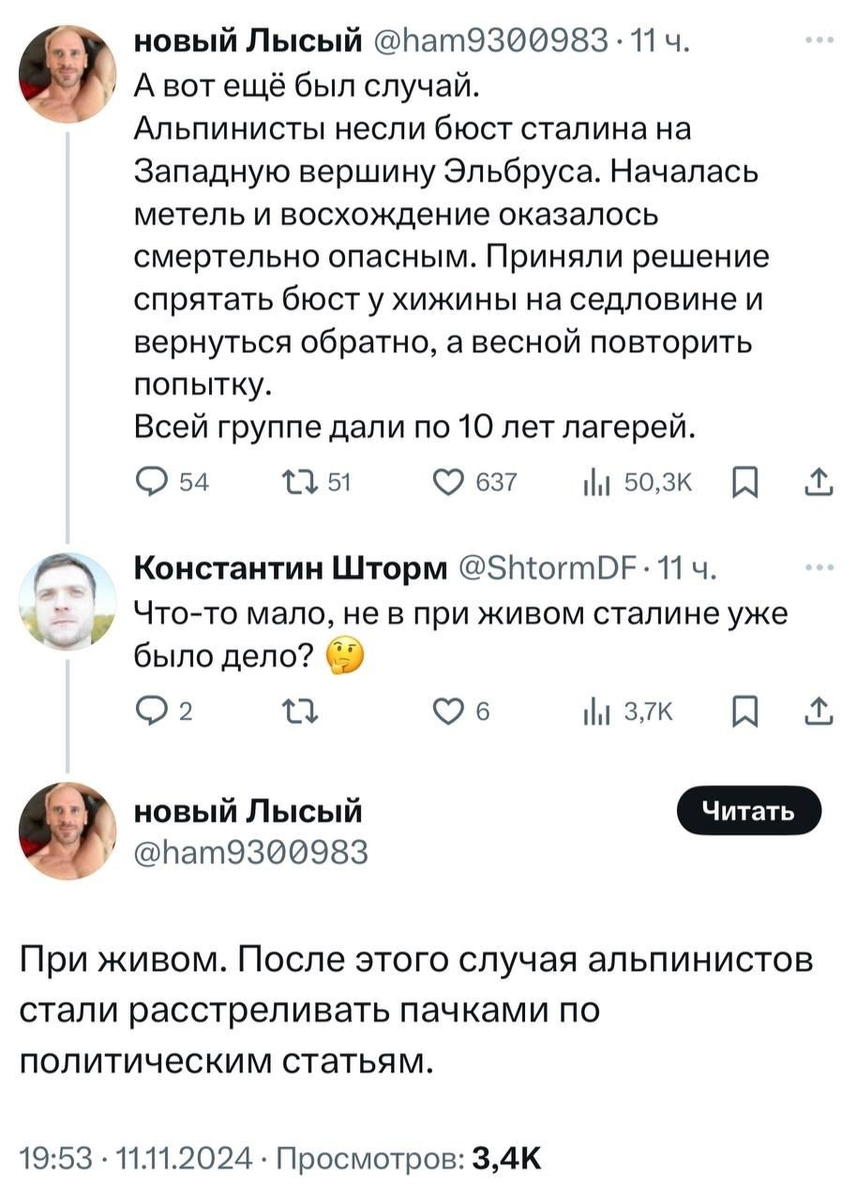Open @ham9300983 handle in the main tweet
Screen dimensions: 857x1200
click(252, 853)
